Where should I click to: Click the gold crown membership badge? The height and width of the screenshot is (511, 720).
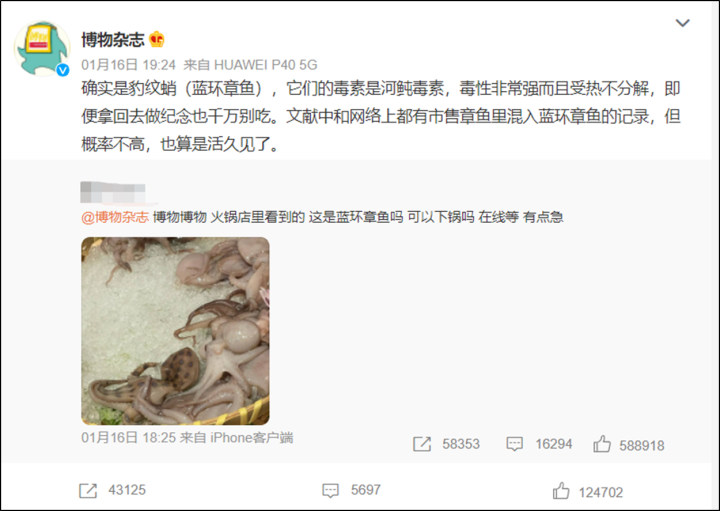click(x=157, y=39)
